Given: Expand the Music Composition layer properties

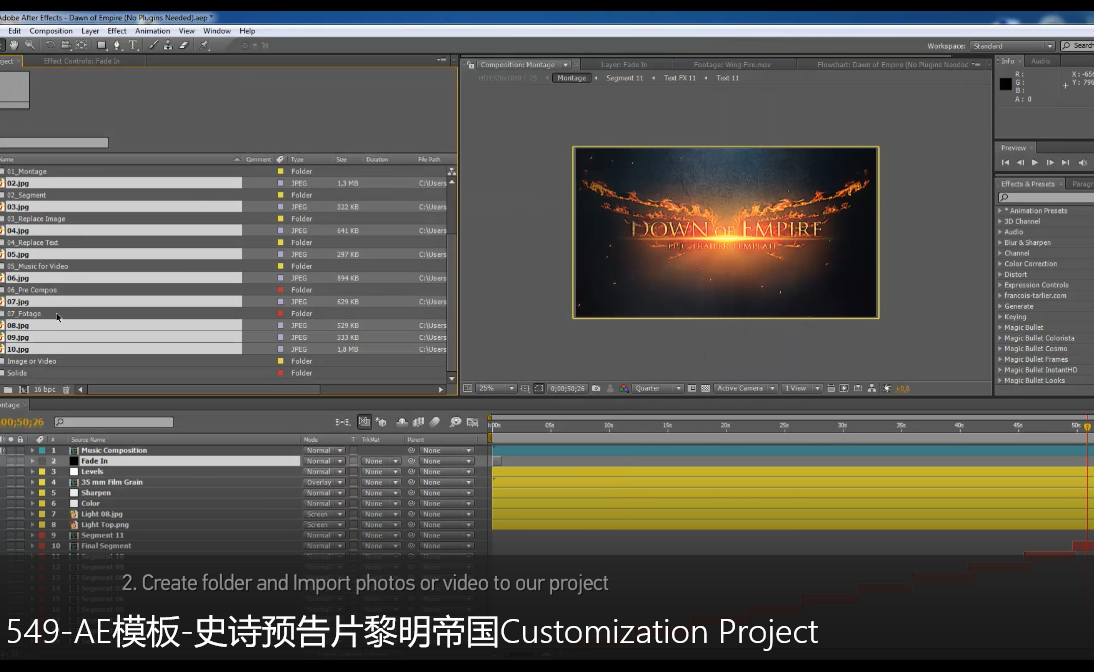Looking at the screenshot, I should 32,451.
